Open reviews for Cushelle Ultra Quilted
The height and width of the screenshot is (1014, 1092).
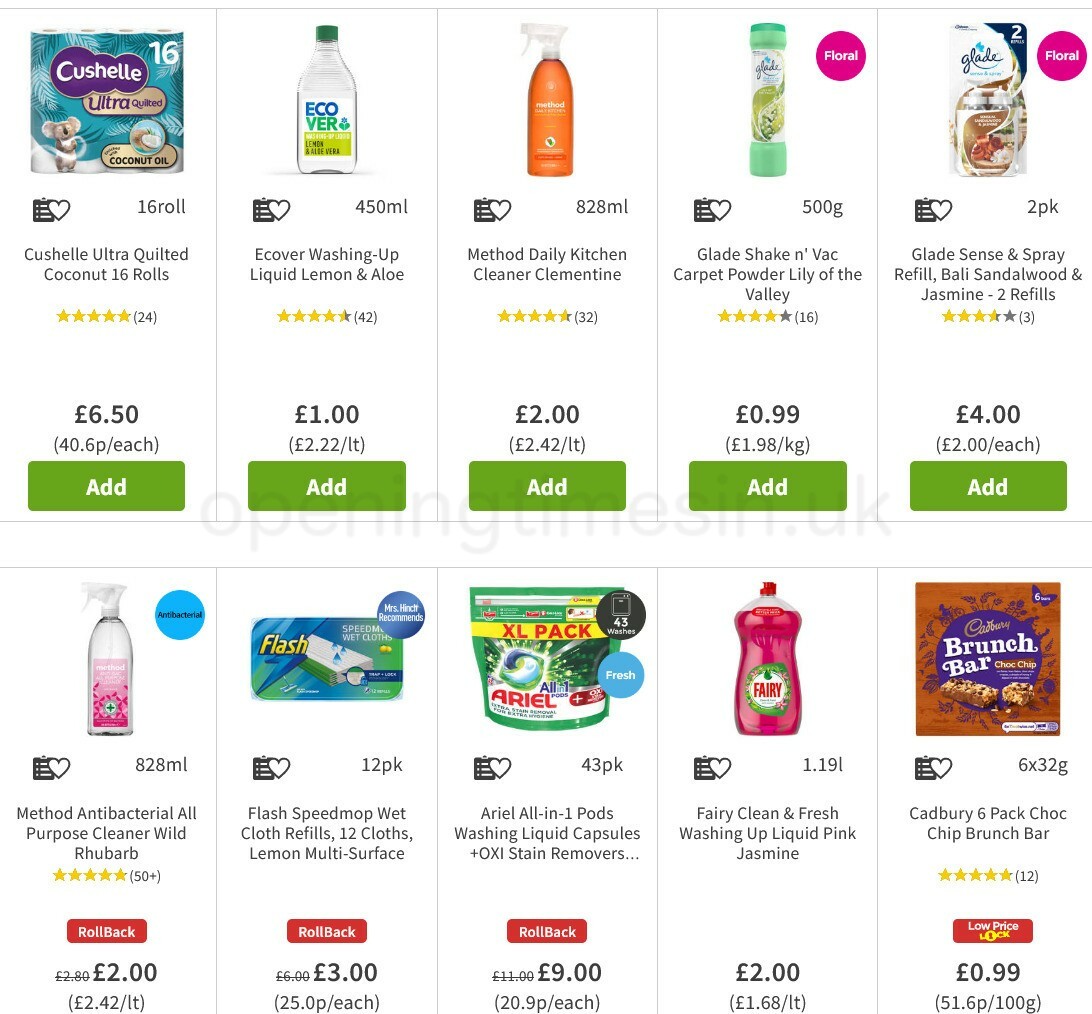(106, 316)
